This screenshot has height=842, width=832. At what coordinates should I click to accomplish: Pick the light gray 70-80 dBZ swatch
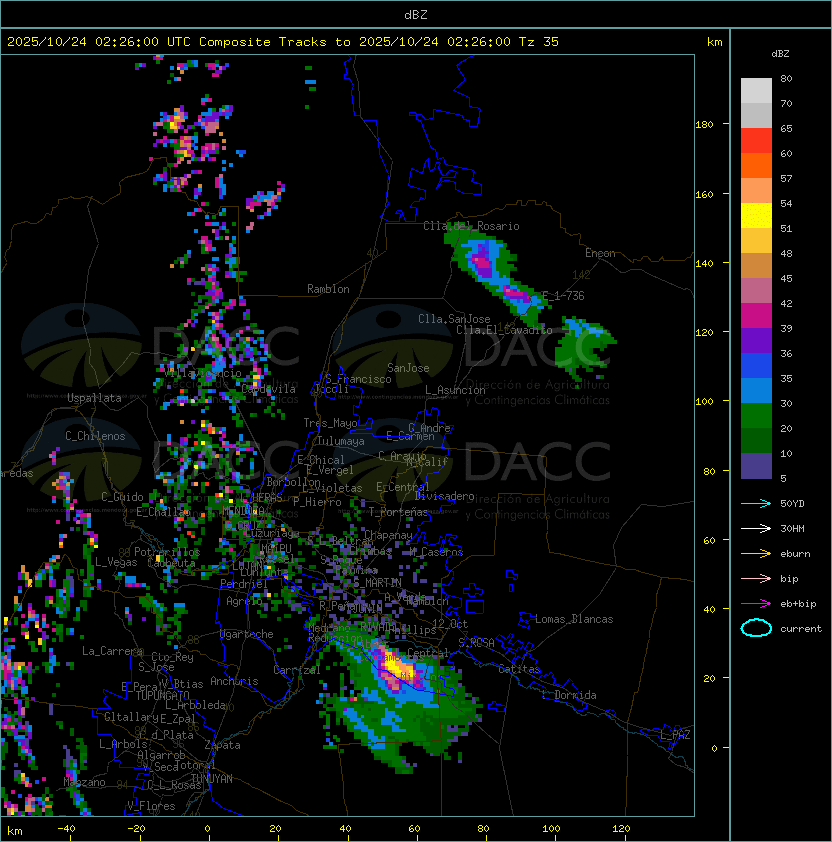coord(756,91)
